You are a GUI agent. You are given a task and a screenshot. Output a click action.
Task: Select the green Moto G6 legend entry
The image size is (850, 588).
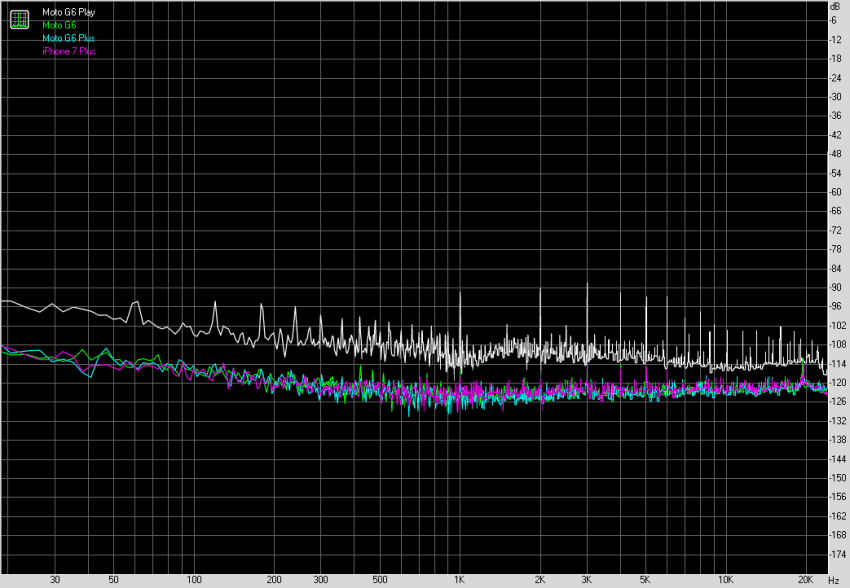tap(59, 25)
